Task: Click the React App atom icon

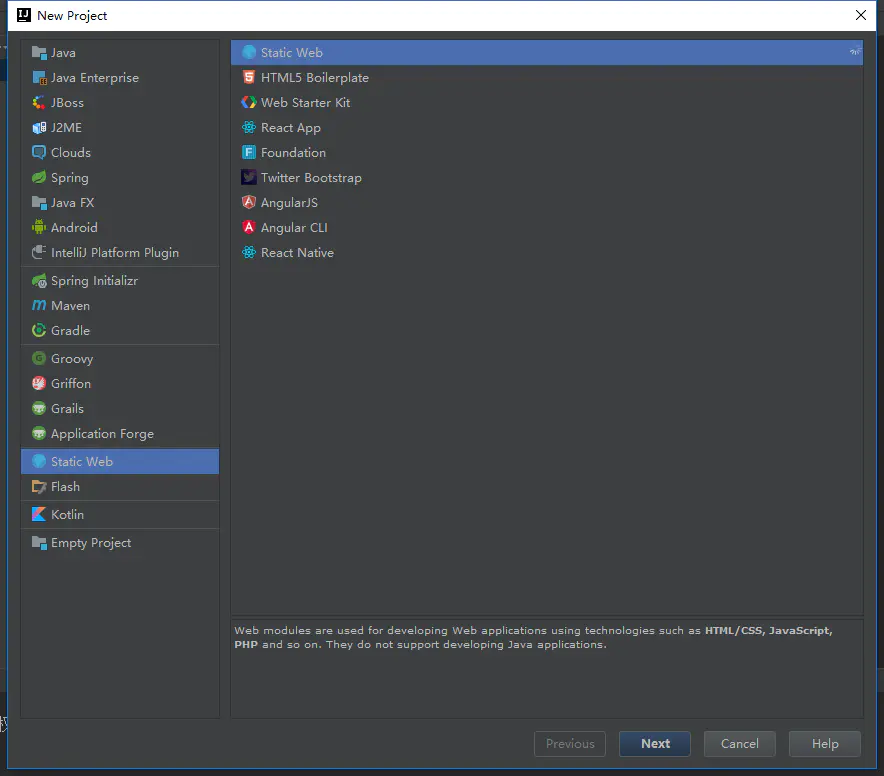Action: [x=249, y=128]
